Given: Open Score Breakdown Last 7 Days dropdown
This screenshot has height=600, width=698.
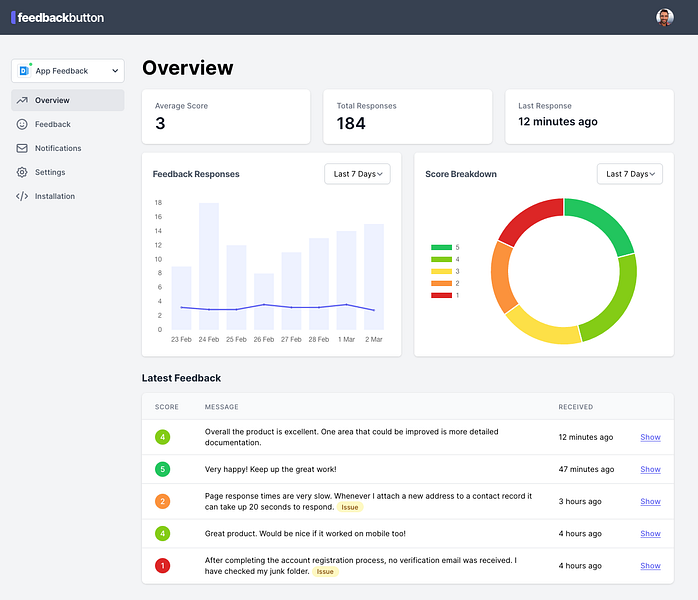Looking at the screenshot, I should 630,174.
